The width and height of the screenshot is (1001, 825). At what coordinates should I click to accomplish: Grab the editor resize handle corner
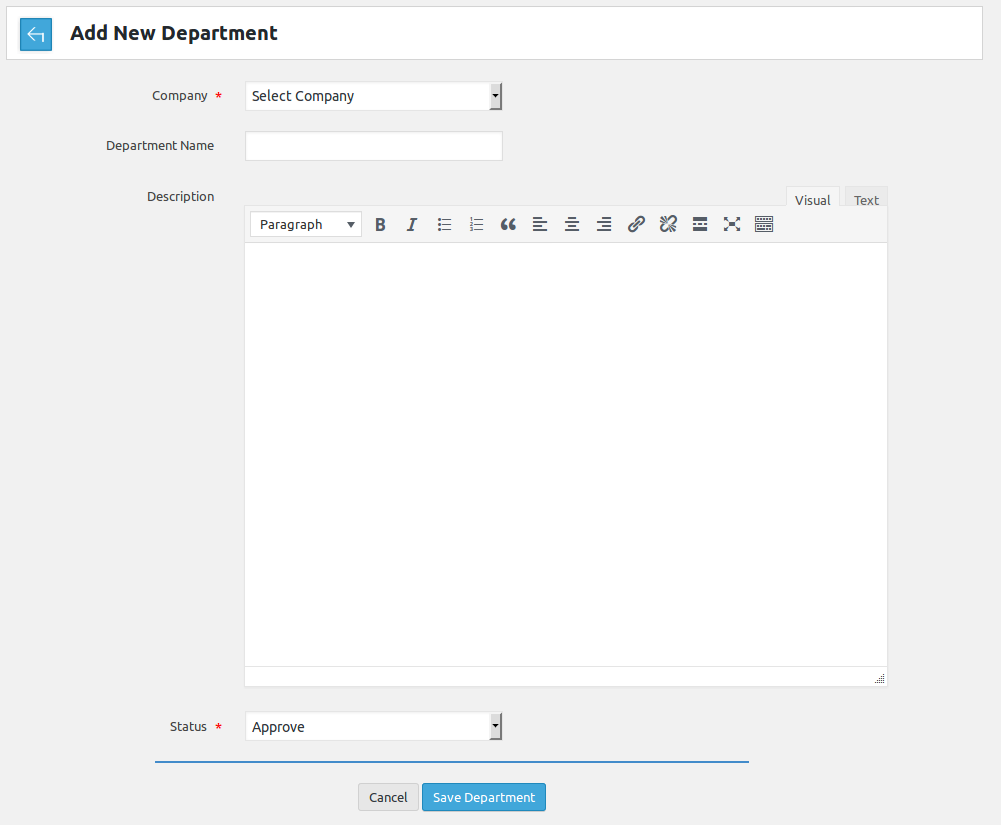[x=880, y=679]
